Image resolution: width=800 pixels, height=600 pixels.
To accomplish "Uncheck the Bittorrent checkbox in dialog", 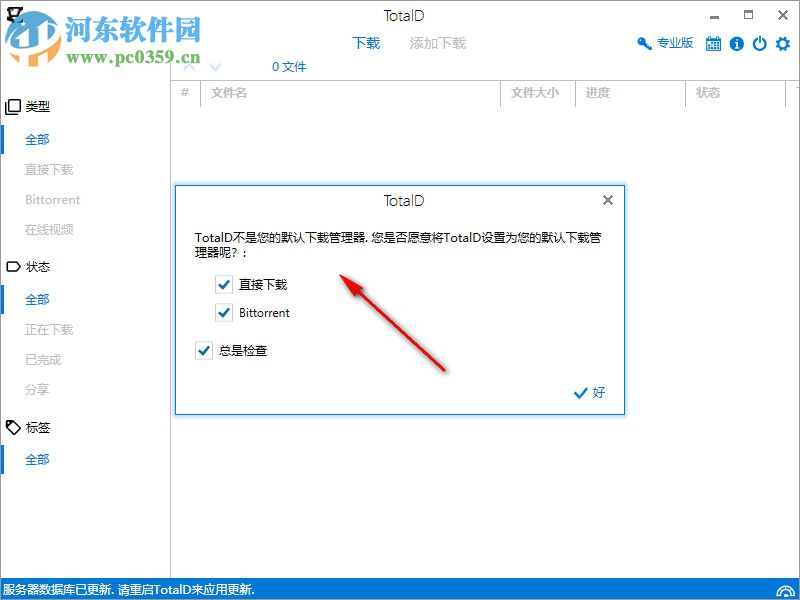I will (x=224, y=312).
